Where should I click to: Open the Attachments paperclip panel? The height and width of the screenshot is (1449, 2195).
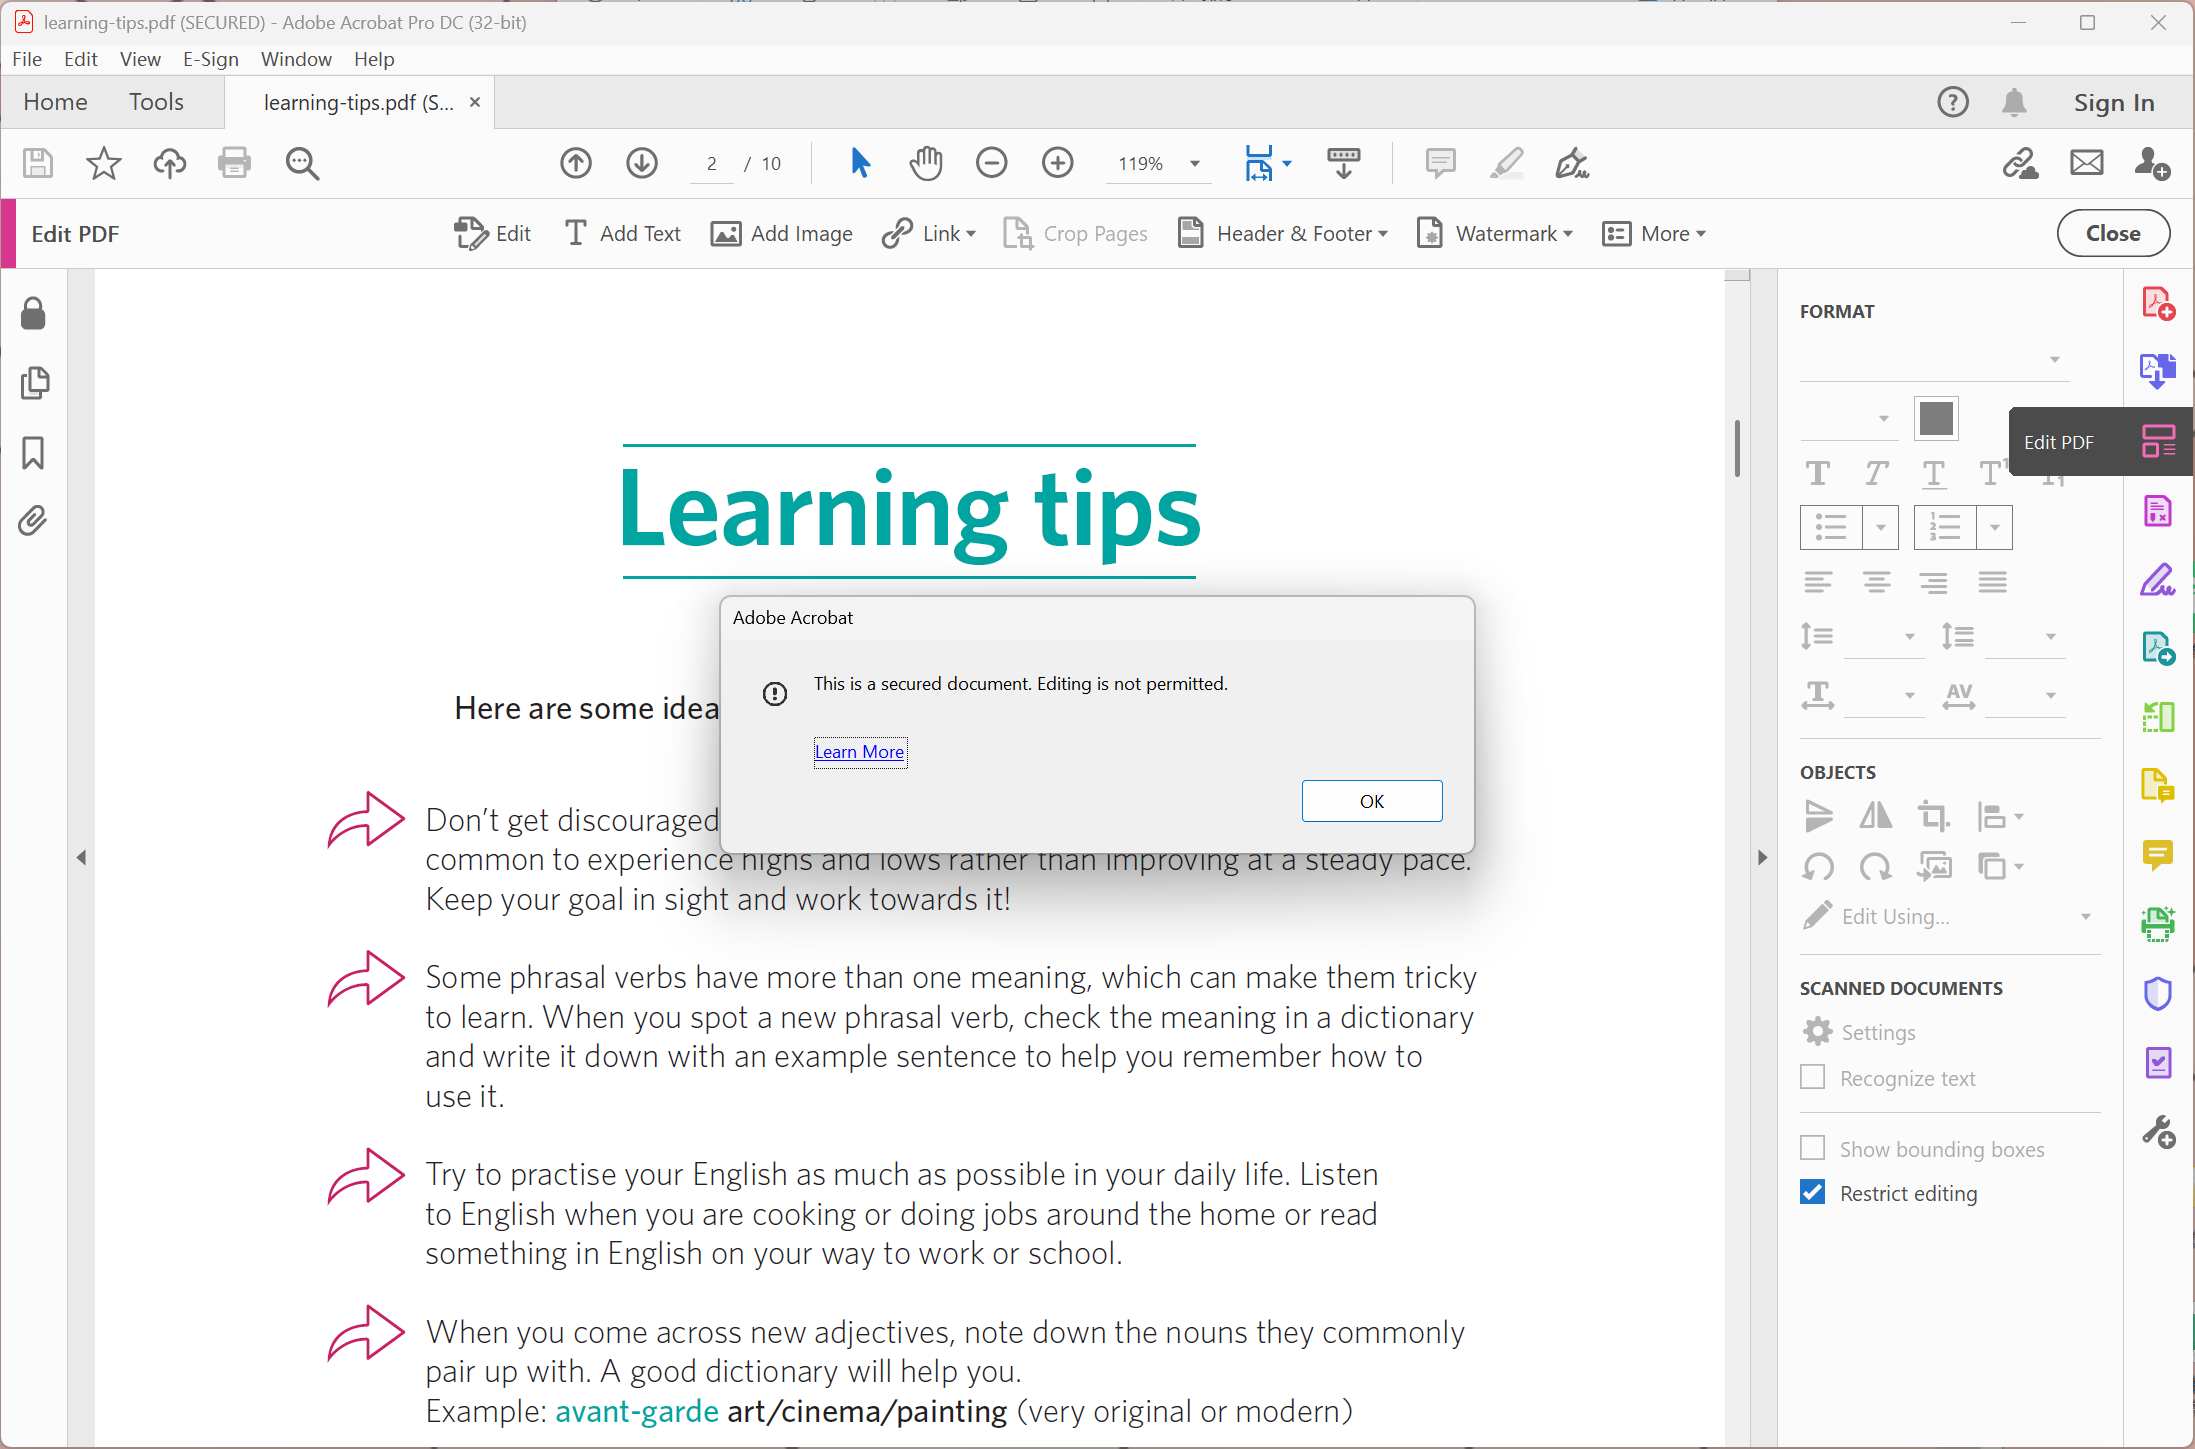click(33, 521)
